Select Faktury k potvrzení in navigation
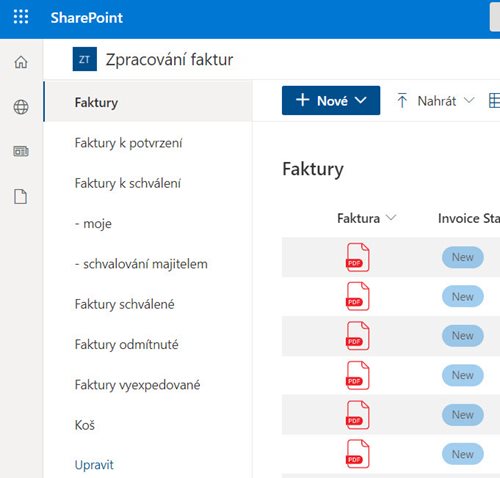Viewport: 500px width, 478px height. point(128,143)
